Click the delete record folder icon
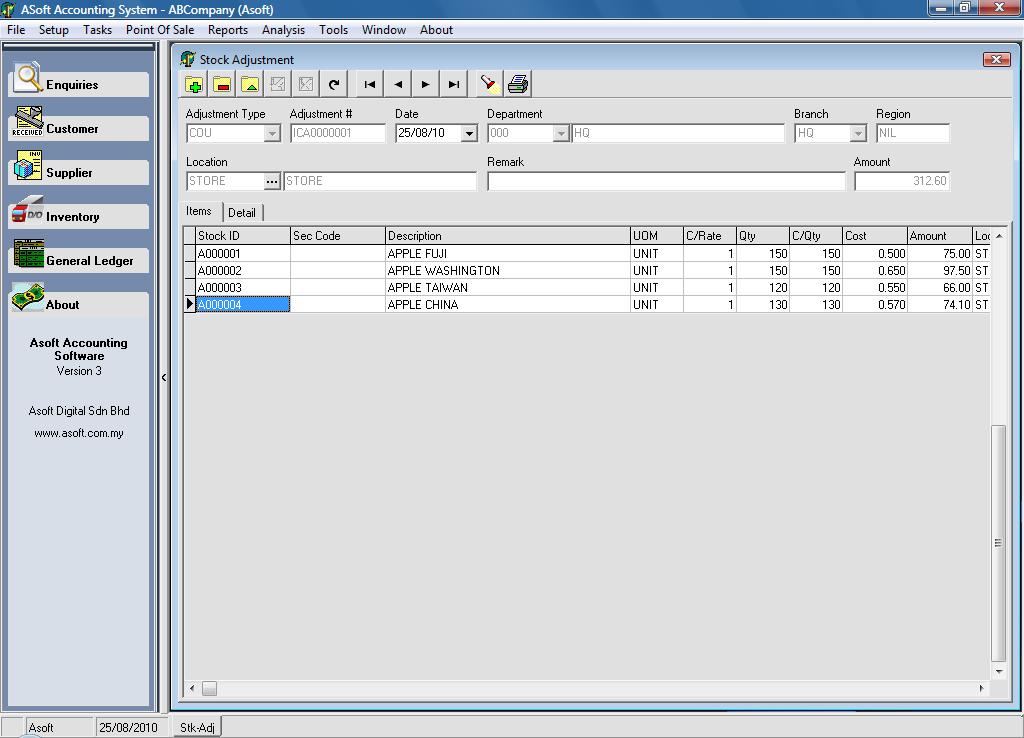 pyautogui.click(x=222, y=84)
